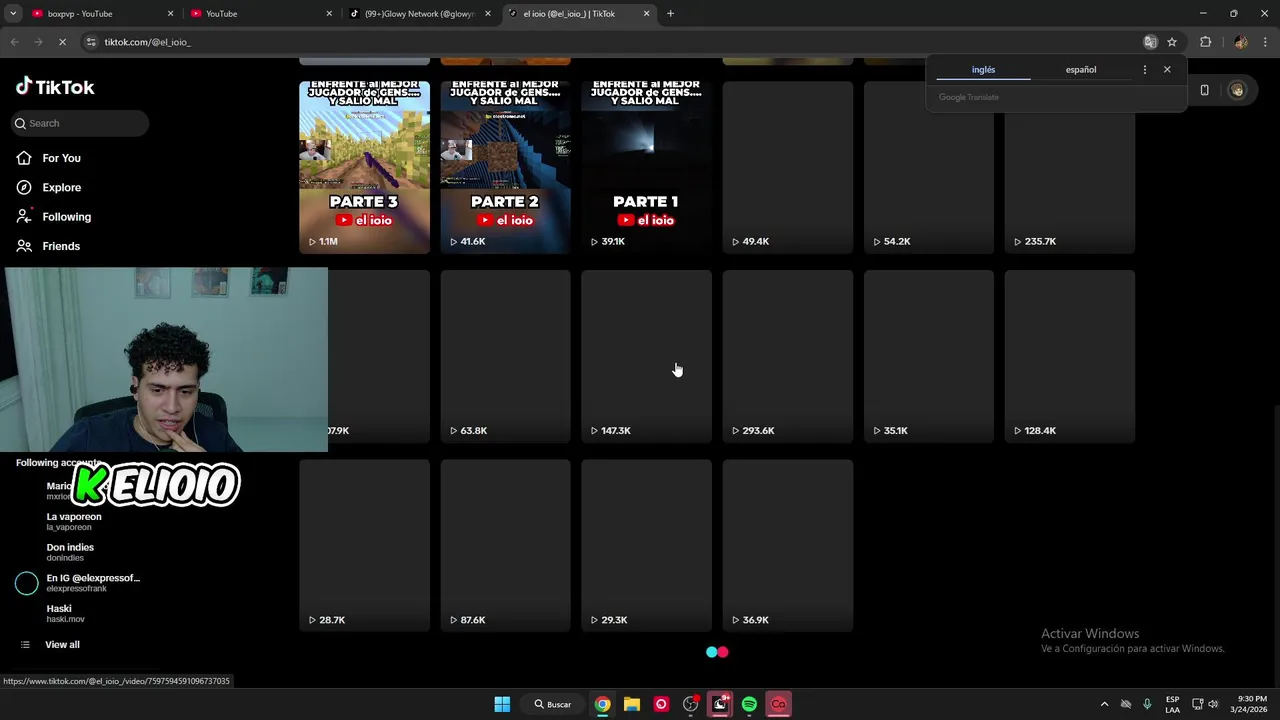Open OBS Studio from the taskbar
The image size is (1280, 720).
(x=690, y=704)
